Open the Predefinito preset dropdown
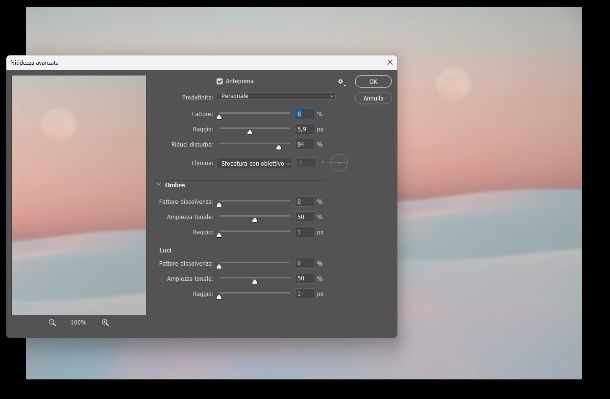This screenshot has width=610, height=399. click(x=277, y=96)
